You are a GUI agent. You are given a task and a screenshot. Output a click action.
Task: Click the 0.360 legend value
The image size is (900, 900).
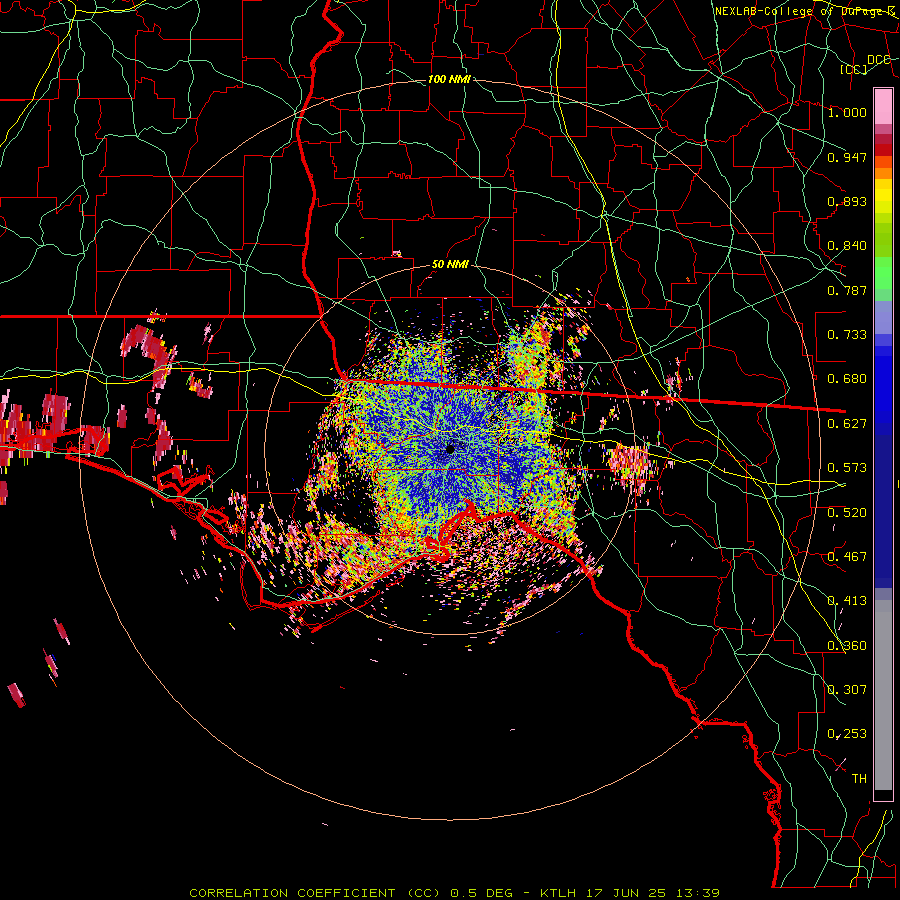tap(847, 646)
